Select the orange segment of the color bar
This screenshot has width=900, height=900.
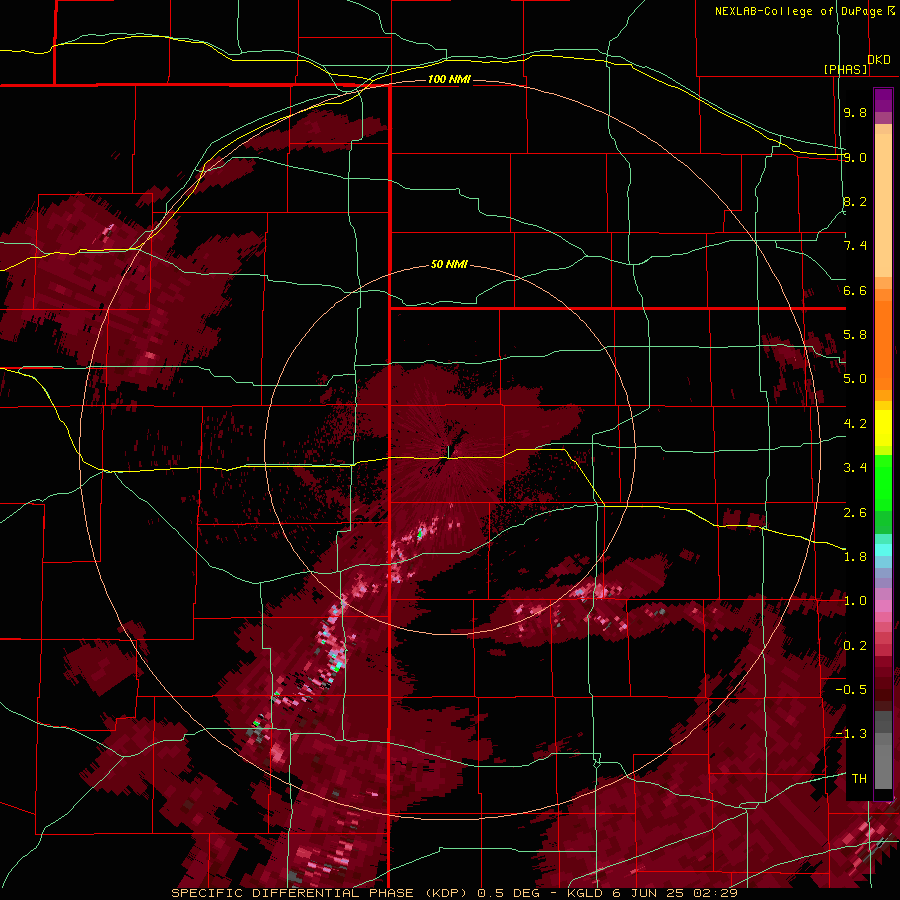click(883, 343)
